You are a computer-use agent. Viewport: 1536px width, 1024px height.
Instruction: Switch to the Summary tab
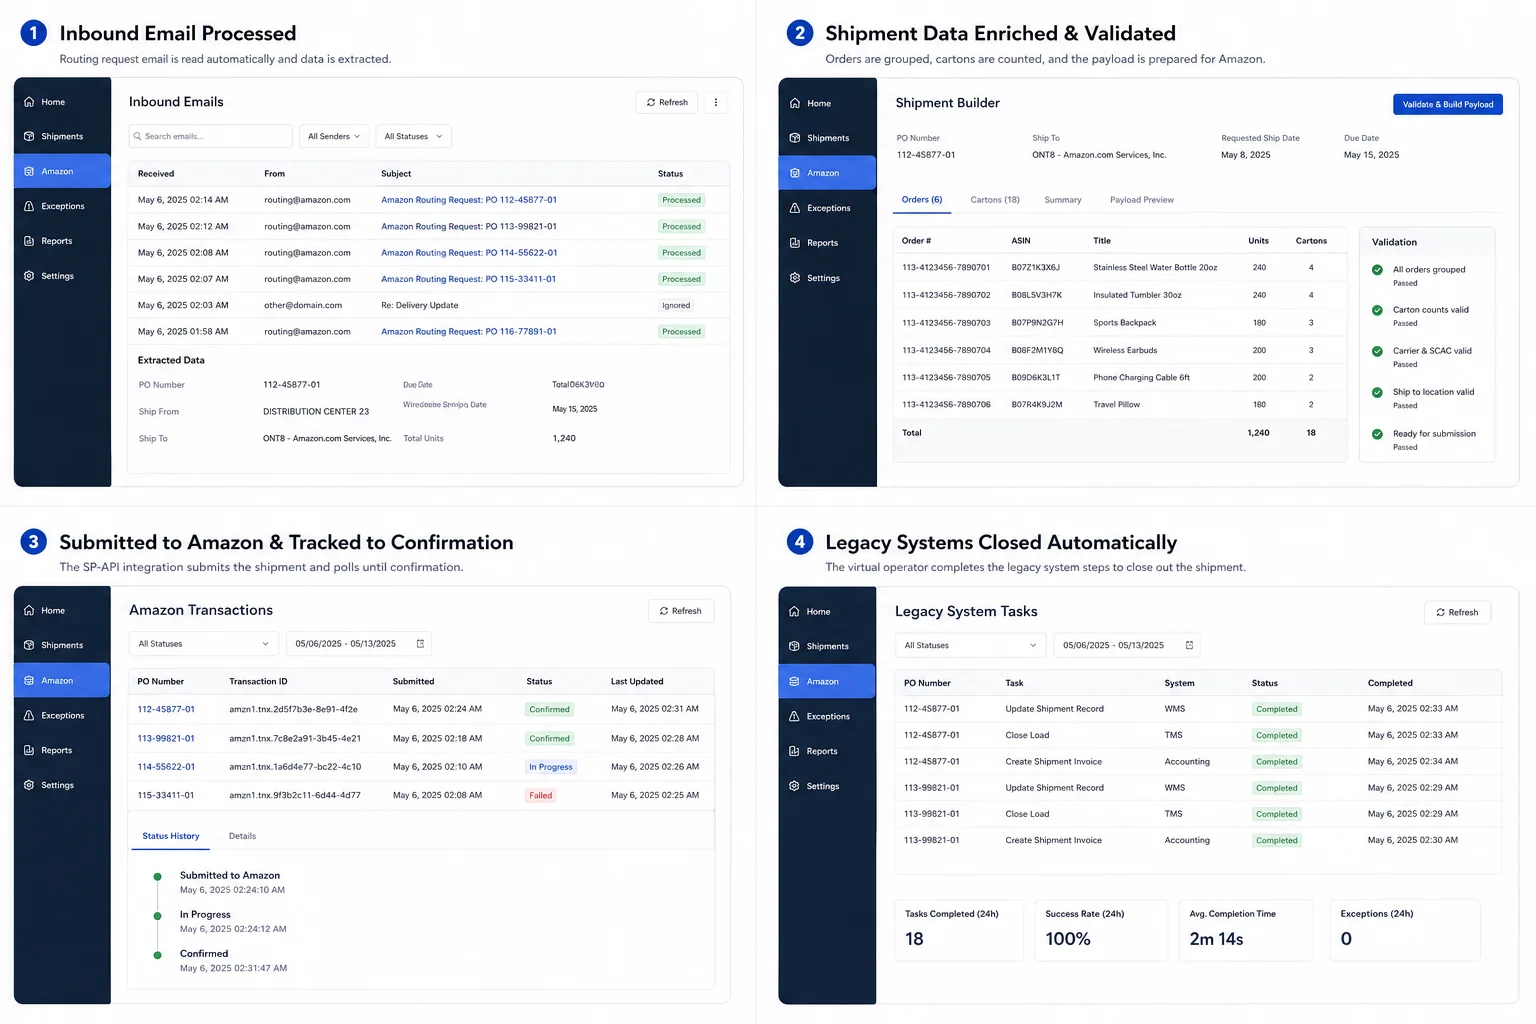[1063, 200]
